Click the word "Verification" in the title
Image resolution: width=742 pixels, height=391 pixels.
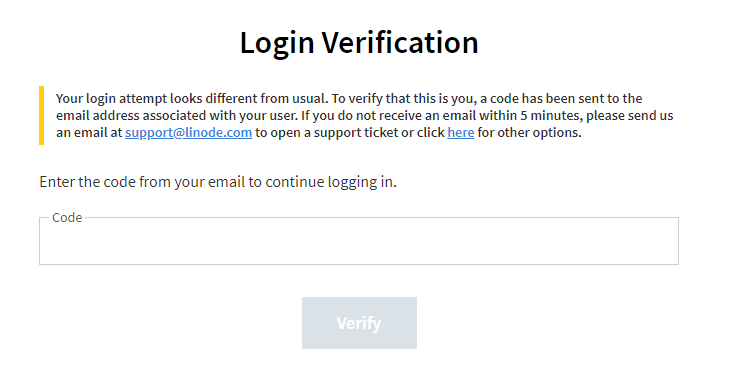click(x=400, y=43)
